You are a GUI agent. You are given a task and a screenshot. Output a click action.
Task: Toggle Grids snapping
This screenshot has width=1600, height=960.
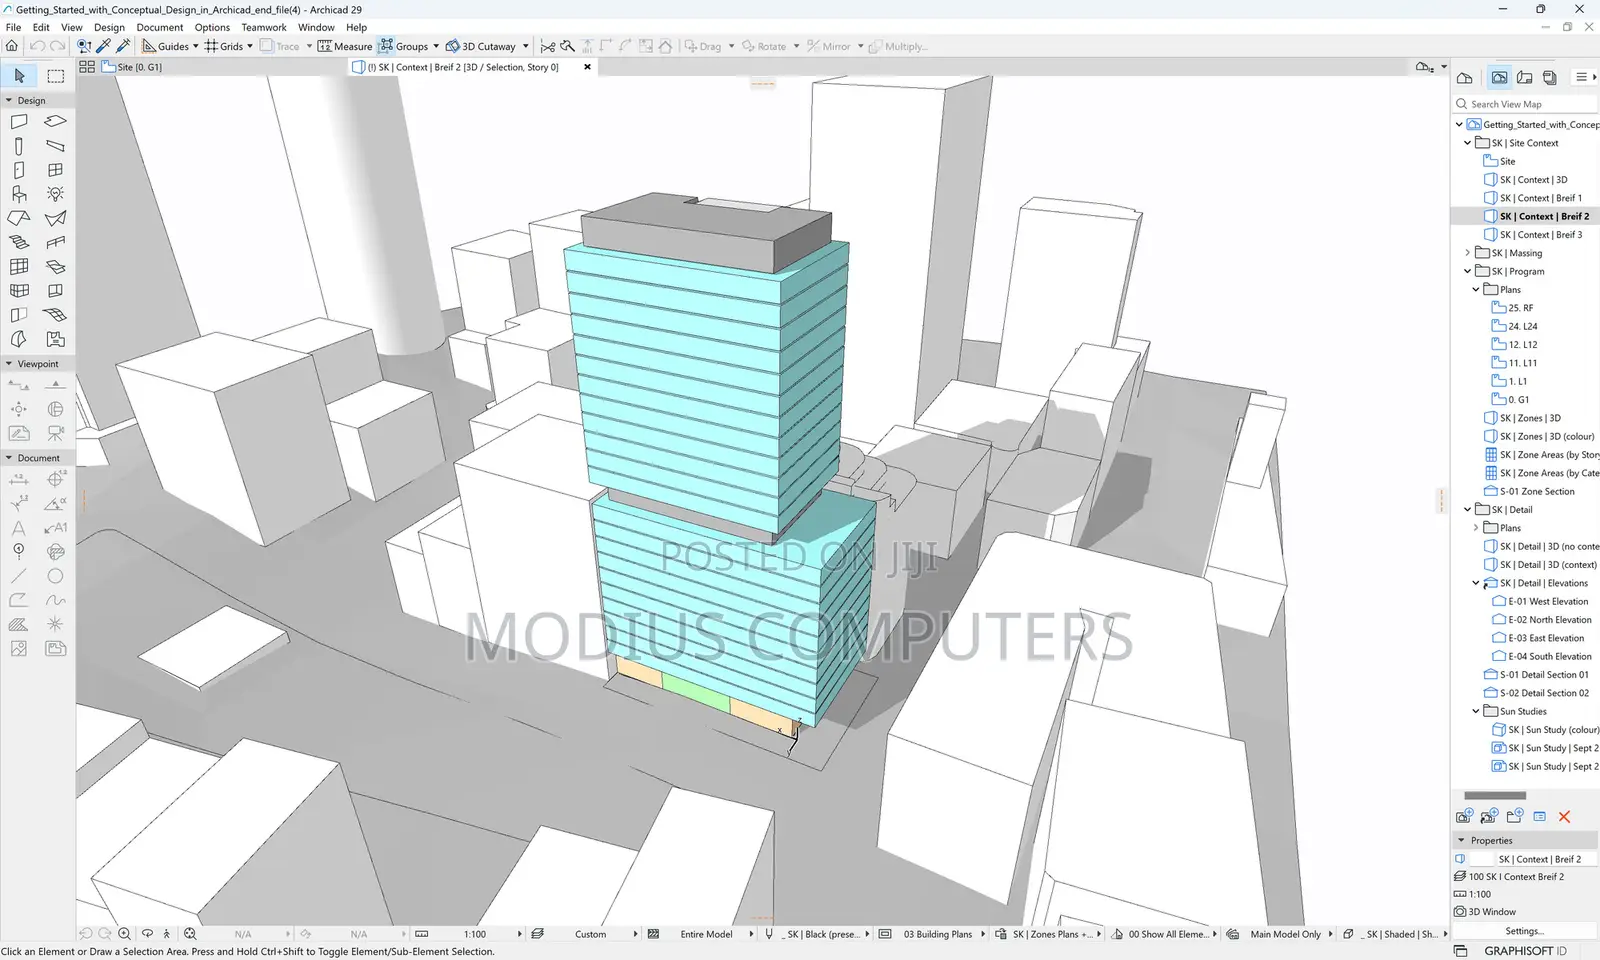point(224,46)
